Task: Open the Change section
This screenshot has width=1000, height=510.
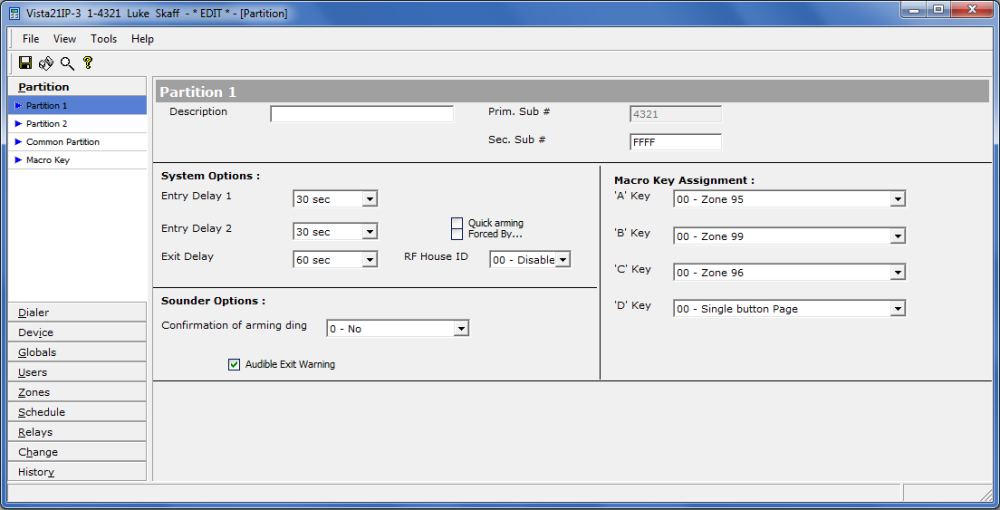Action: point(77,452)
